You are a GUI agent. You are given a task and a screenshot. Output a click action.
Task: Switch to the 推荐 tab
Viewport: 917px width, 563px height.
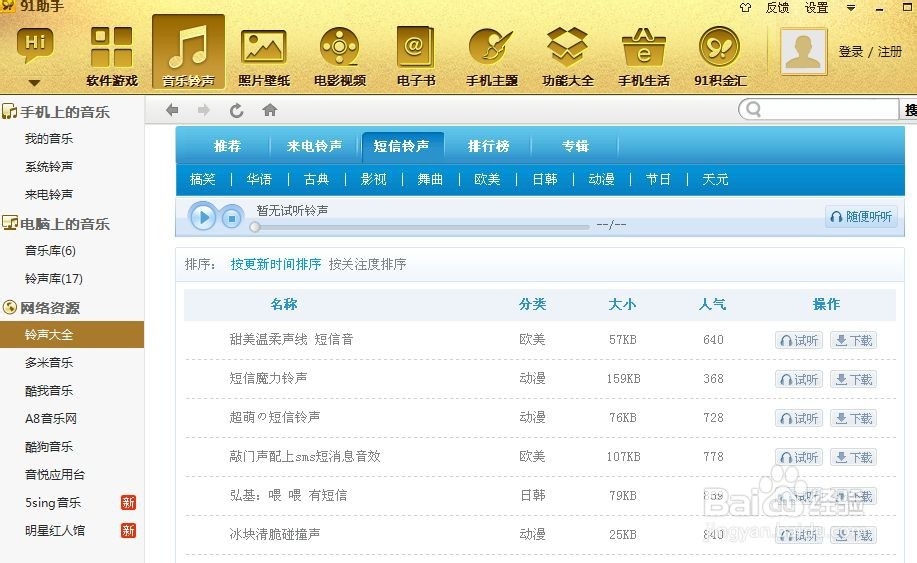click(x=227, y=146)
